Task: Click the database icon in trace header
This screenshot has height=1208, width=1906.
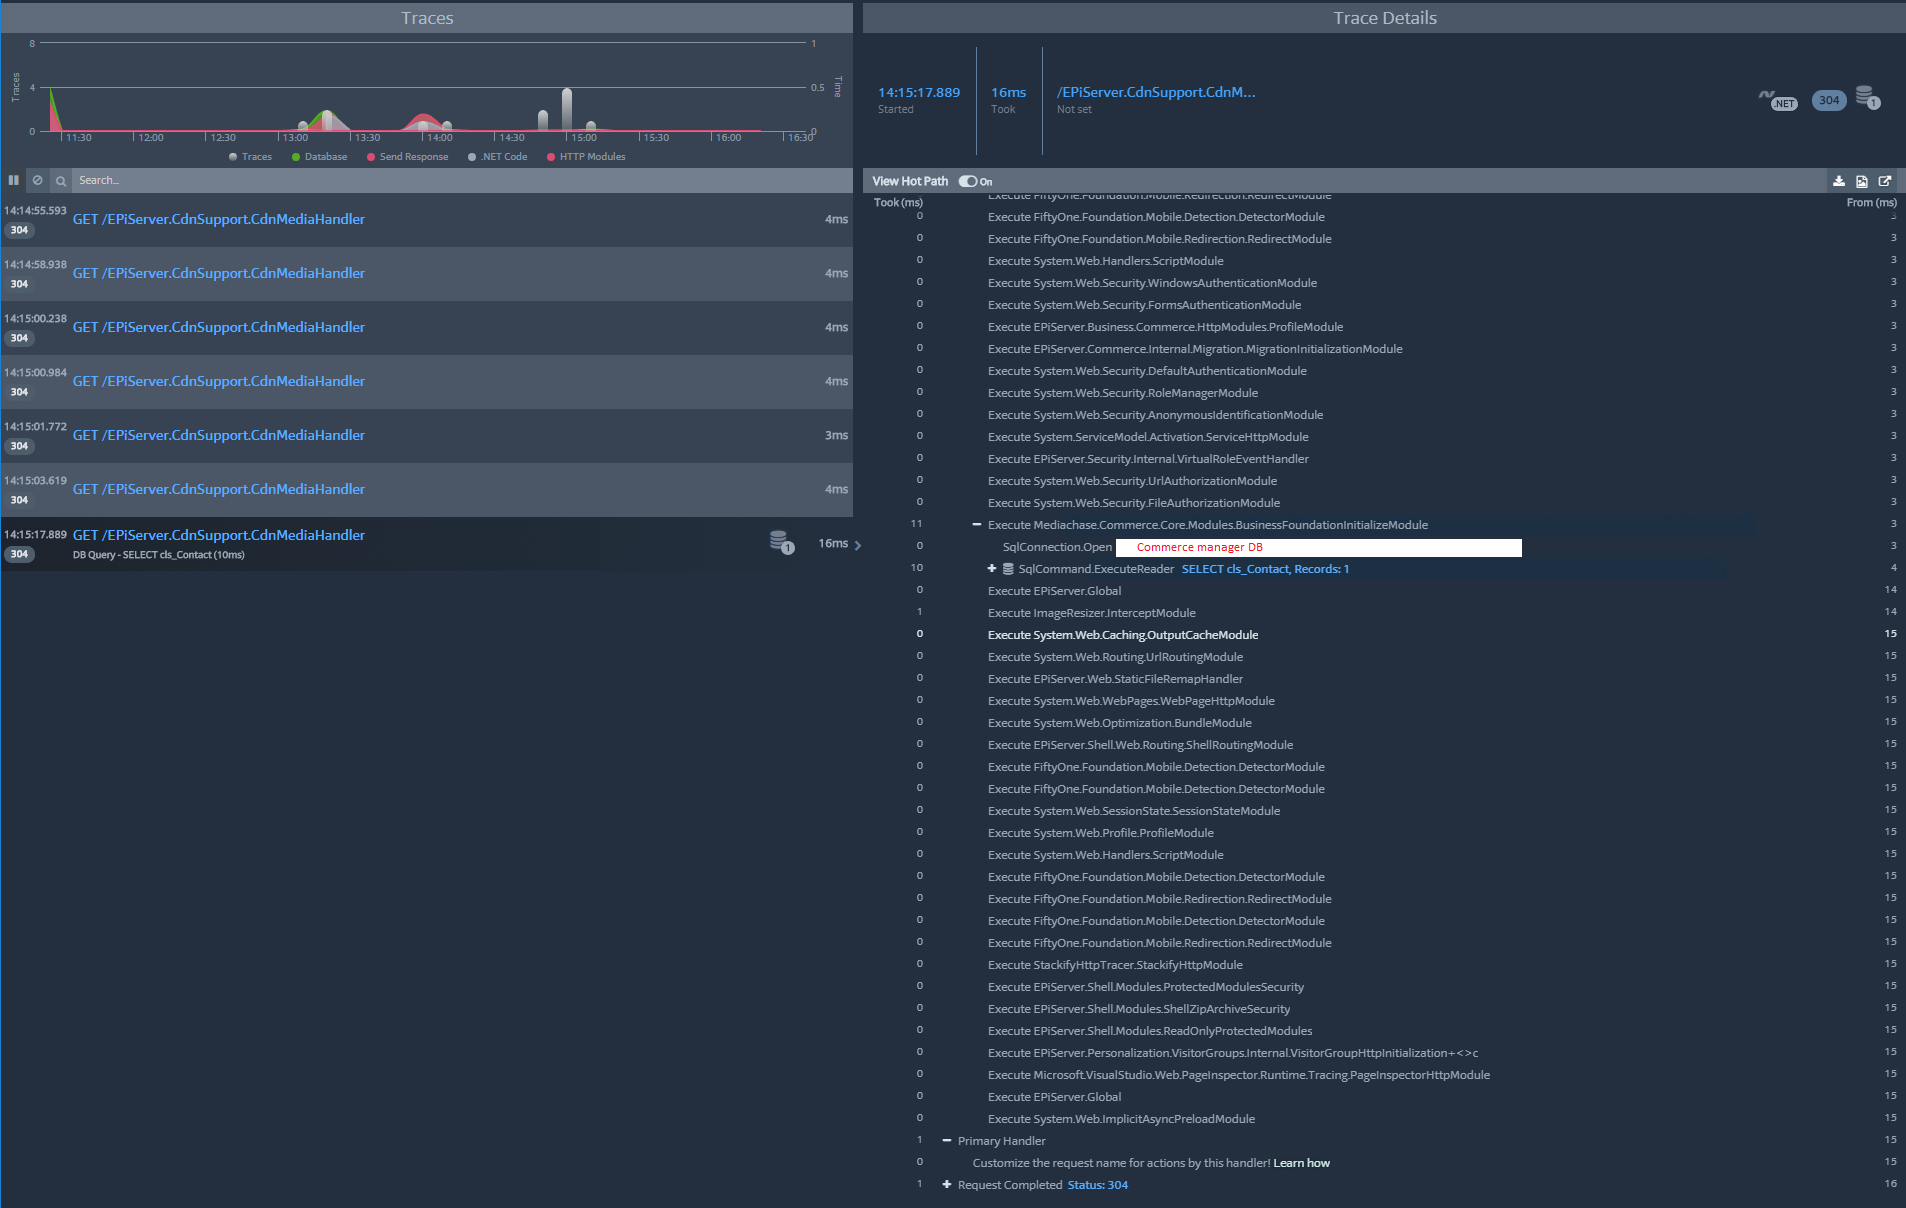Action: 1867,97
